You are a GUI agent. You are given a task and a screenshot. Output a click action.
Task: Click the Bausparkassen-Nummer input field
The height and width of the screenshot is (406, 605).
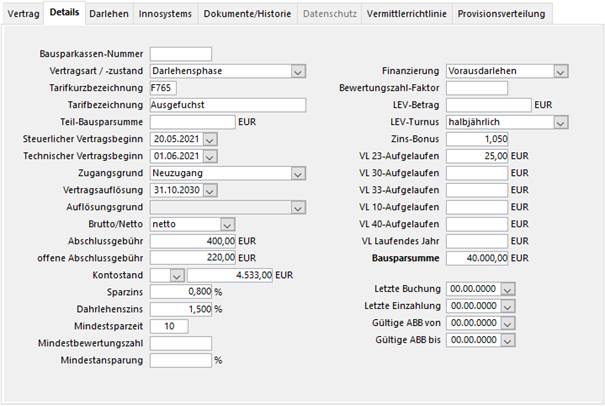pos(180,54)
